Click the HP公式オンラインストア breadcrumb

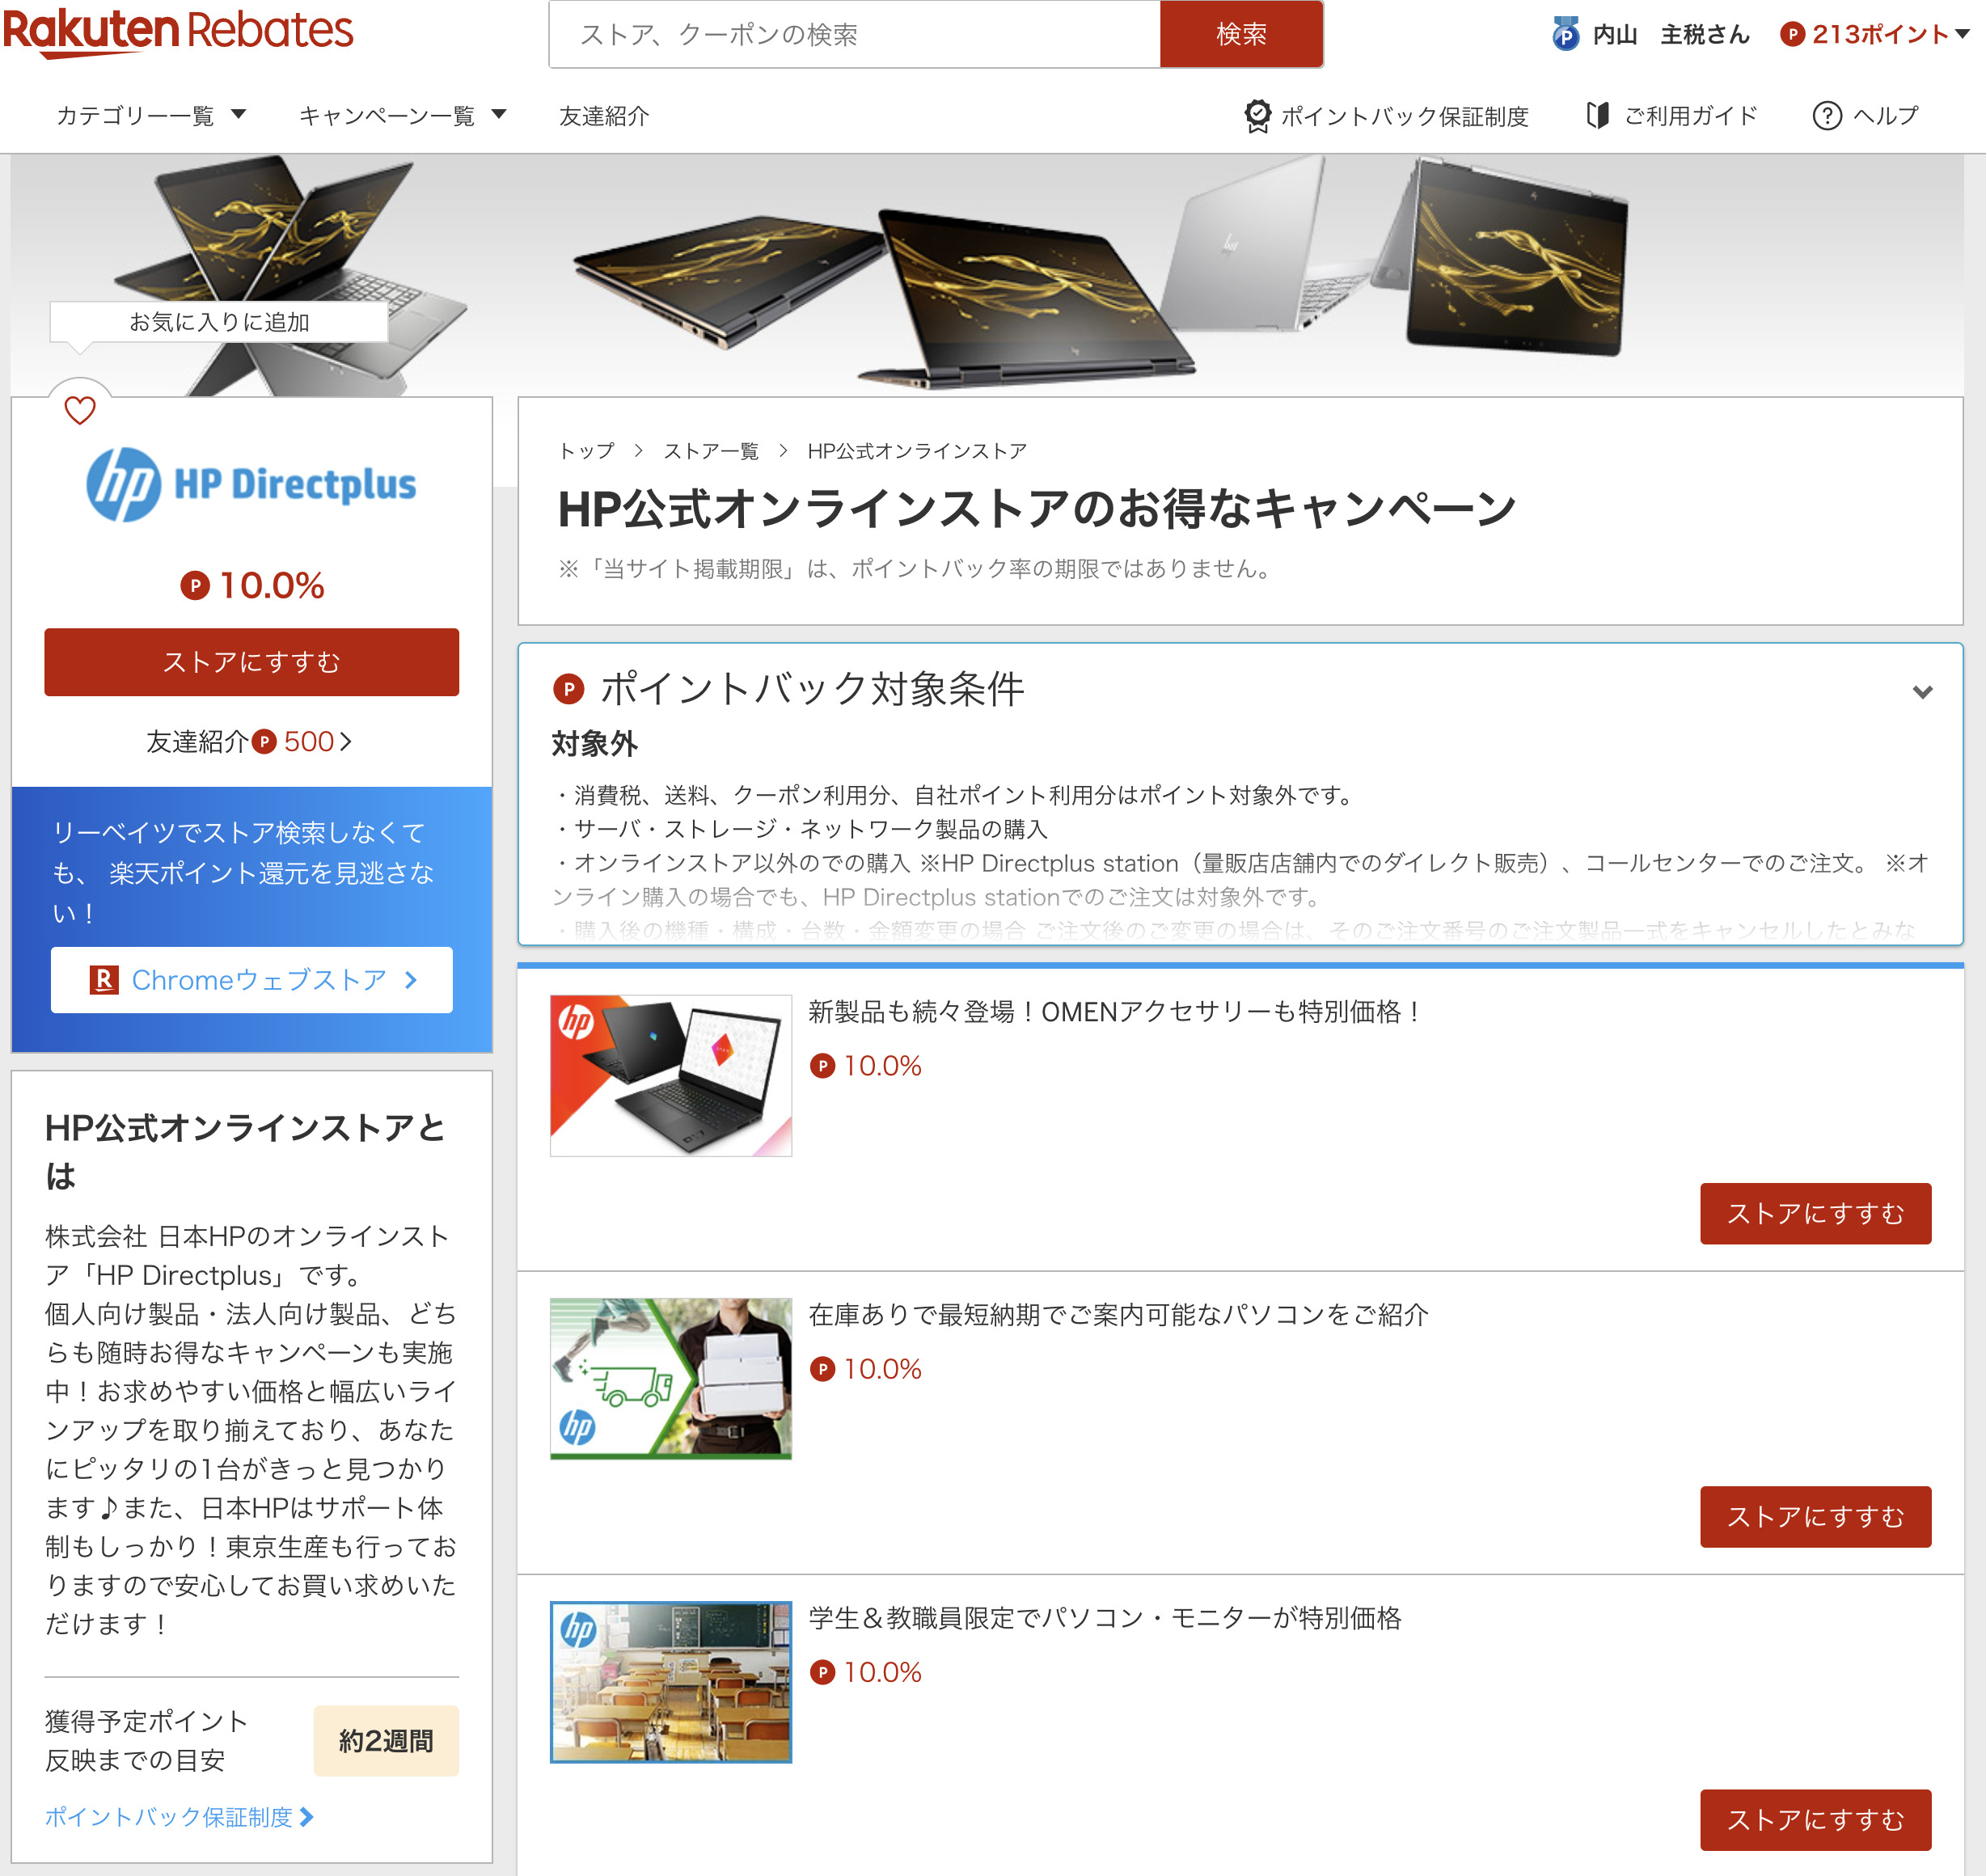pos(917,451)
